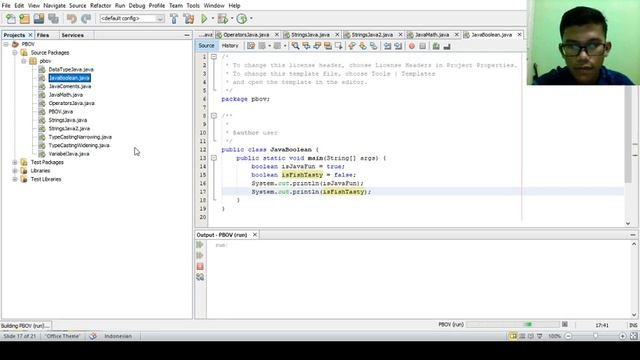Open Run Project dropdown arrow

(x=213, y=18)
